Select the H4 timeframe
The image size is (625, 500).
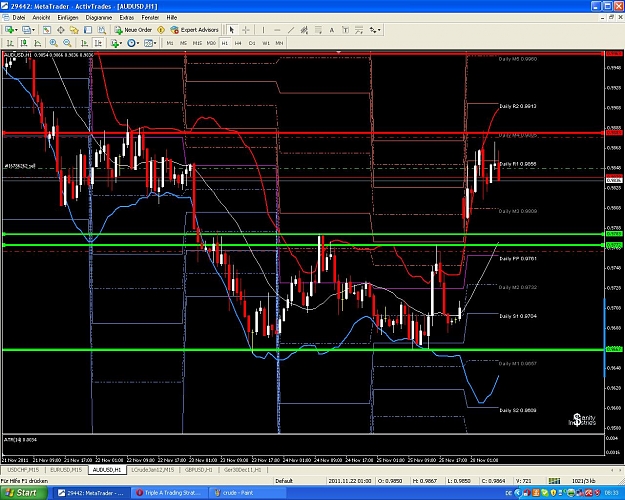tap(238, 43)
